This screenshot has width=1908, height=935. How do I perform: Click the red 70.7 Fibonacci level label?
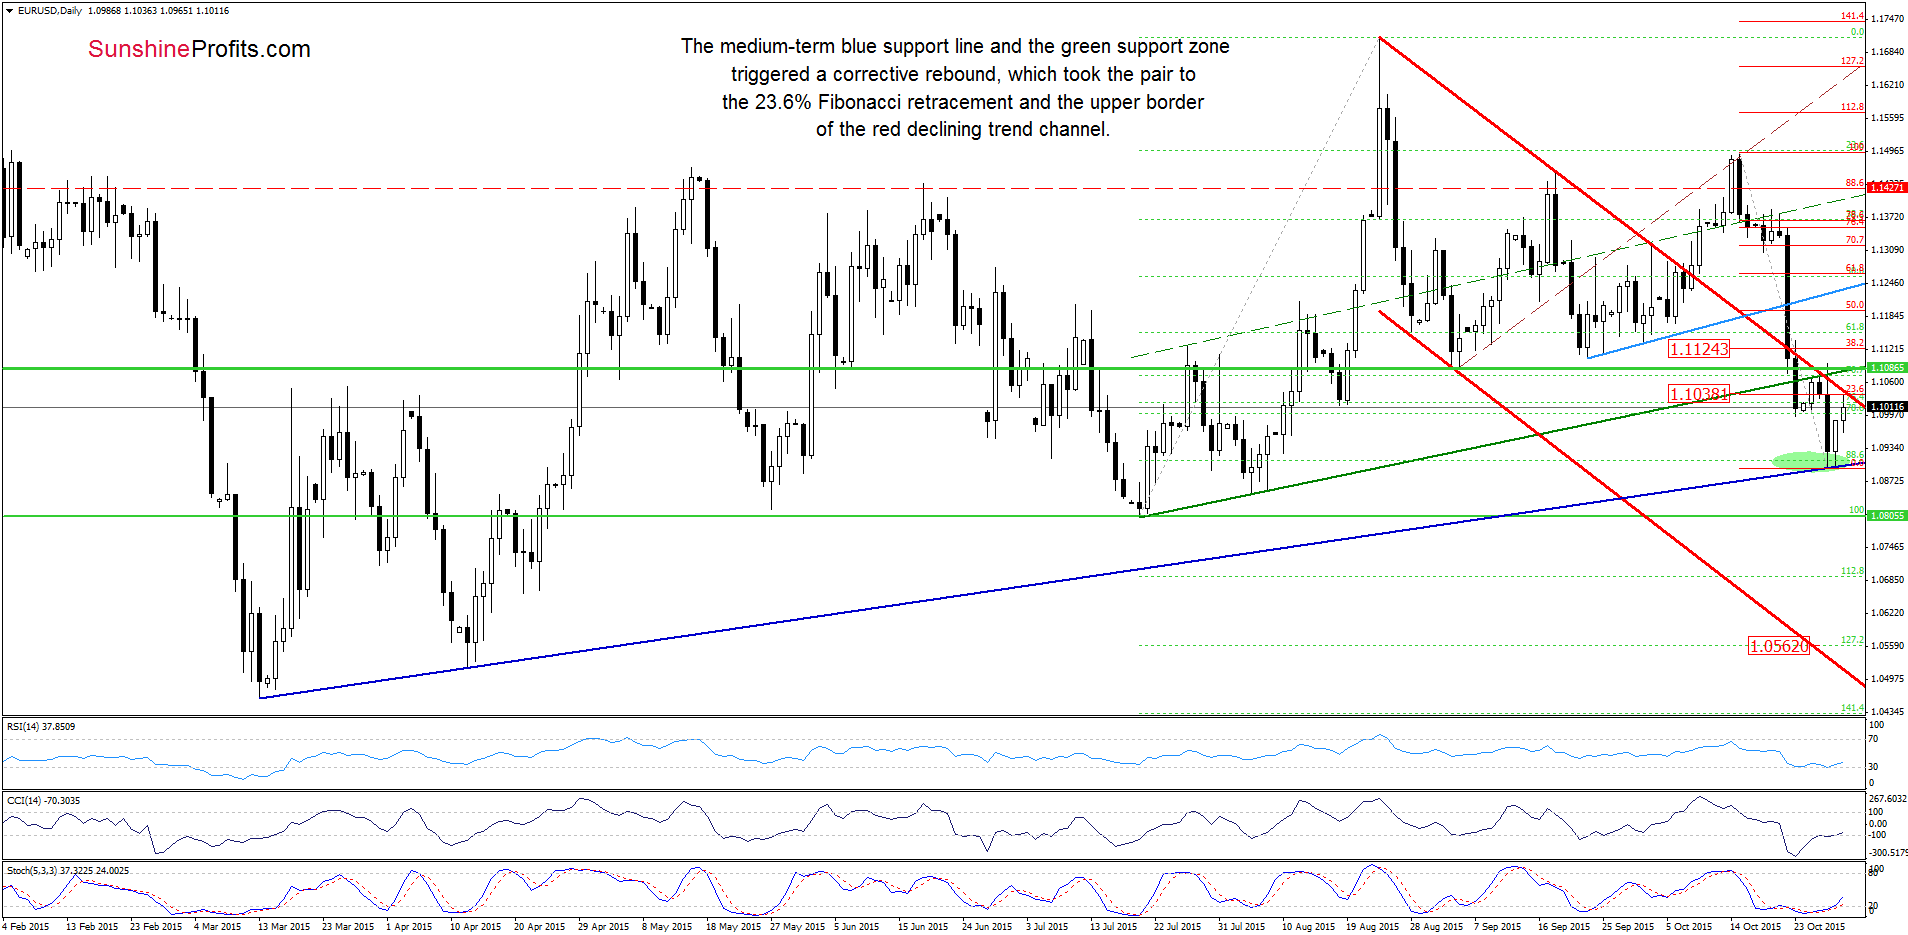click(x=1854, y=240)
